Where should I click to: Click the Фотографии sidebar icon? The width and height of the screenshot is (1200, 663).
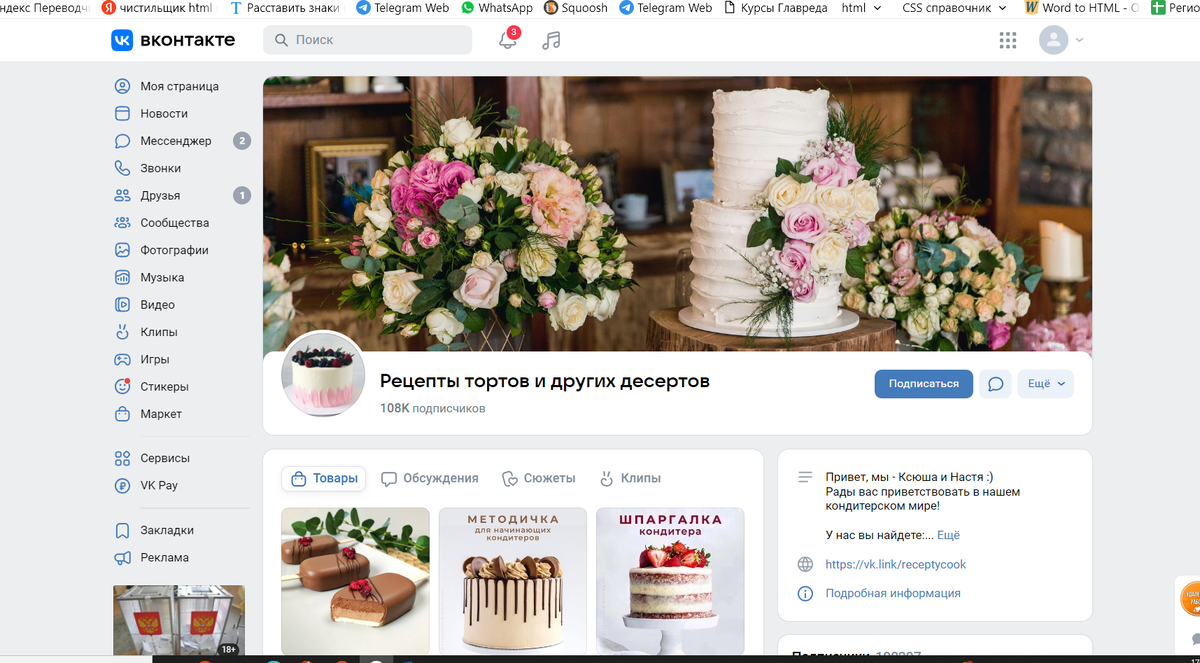point(122,250)
